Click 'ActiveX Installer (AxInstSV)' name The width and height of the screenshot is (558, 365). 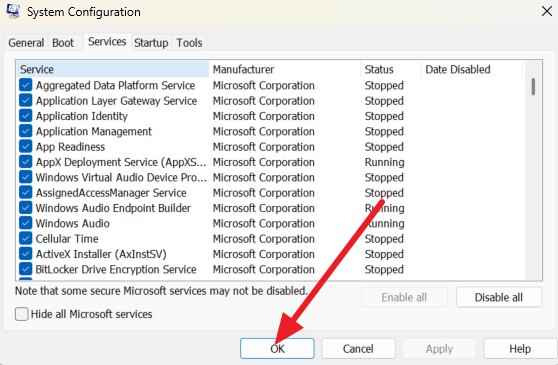click(101, 254)
